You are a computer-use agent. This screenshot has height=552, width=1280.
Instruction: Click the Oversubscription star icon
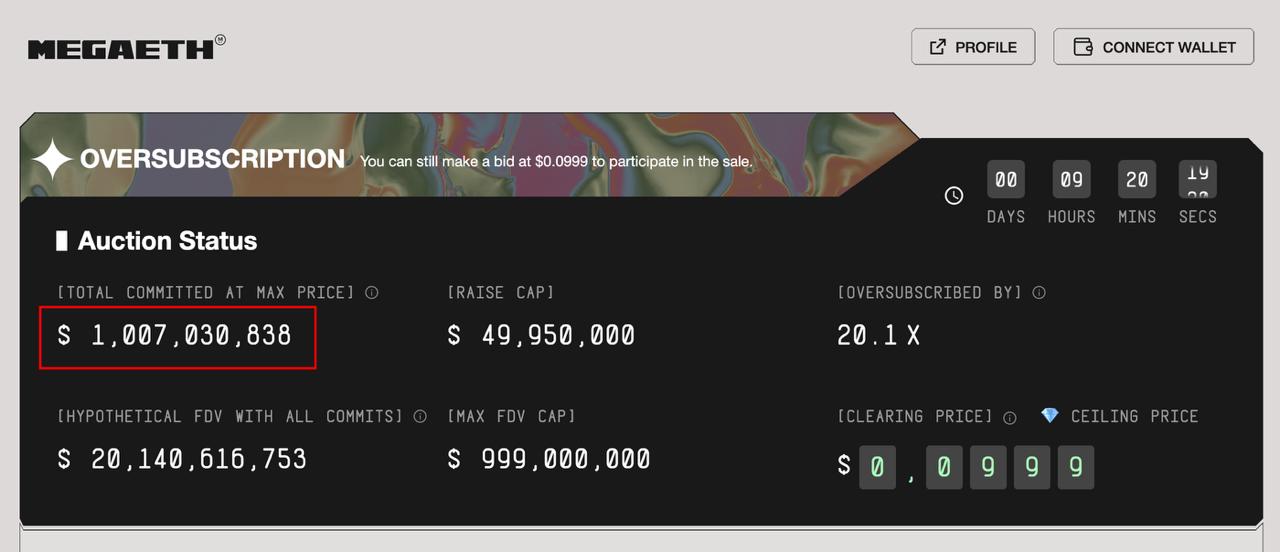pos(51,160)
